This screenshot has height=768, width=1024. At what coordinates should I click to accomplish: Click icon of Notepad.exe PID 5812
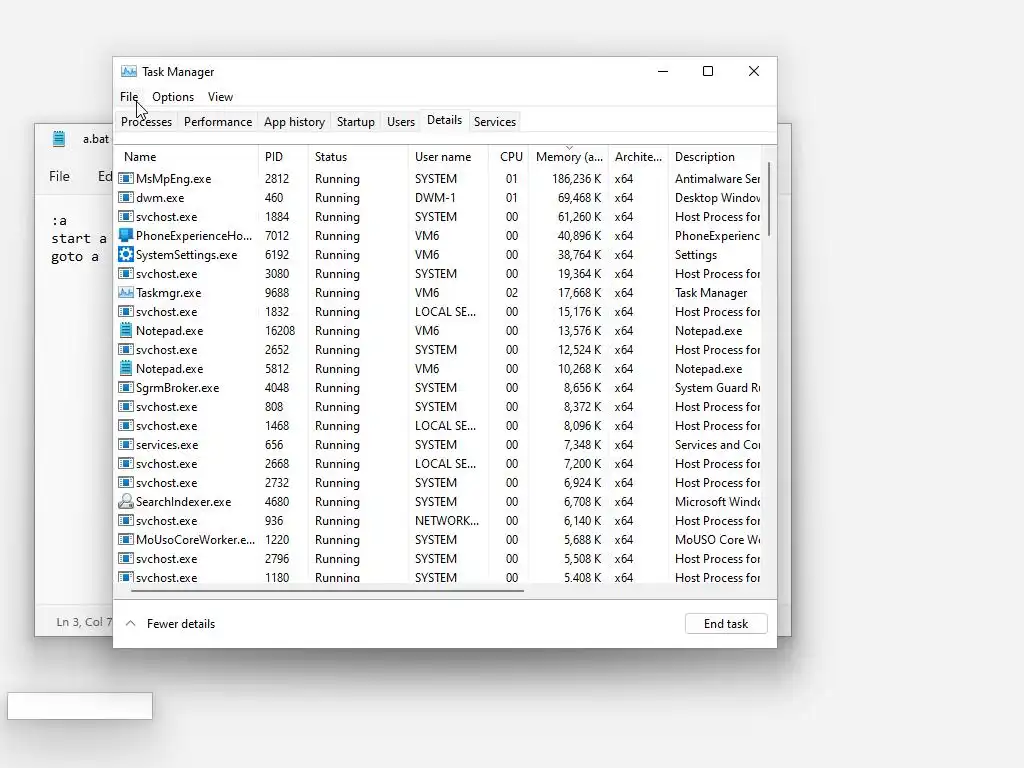126,368
